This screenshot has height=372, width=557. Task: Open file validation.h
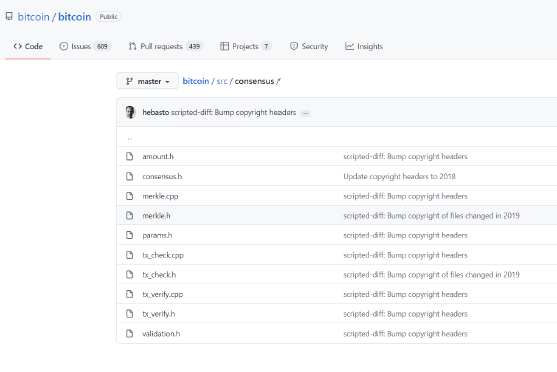pyautogui.click(x=161, y=334)
